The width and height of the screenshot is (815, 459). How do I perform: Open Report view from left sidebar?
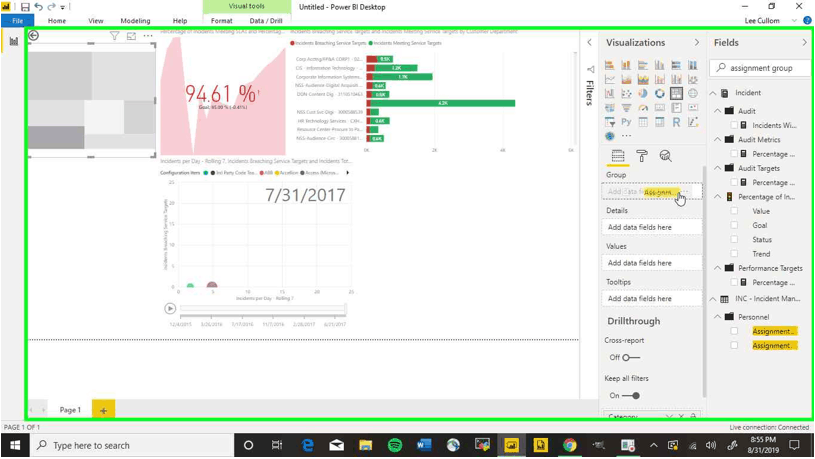14,42
